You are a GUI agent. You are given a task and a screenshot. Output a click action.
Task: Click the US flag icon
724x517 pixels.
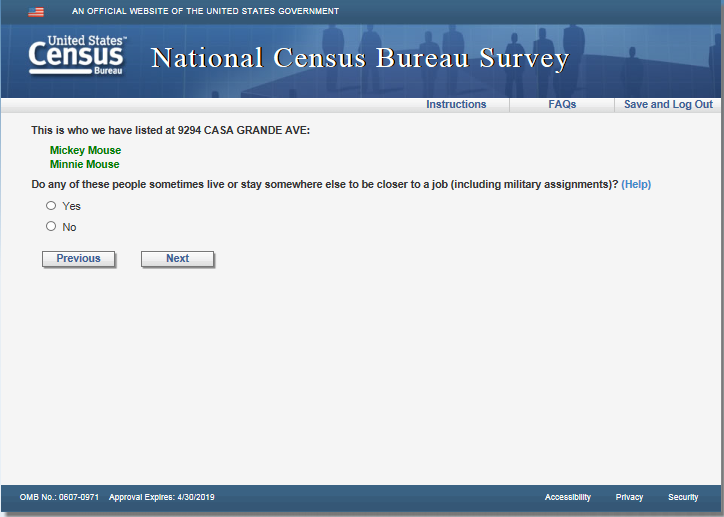click(x=36, y=12)
